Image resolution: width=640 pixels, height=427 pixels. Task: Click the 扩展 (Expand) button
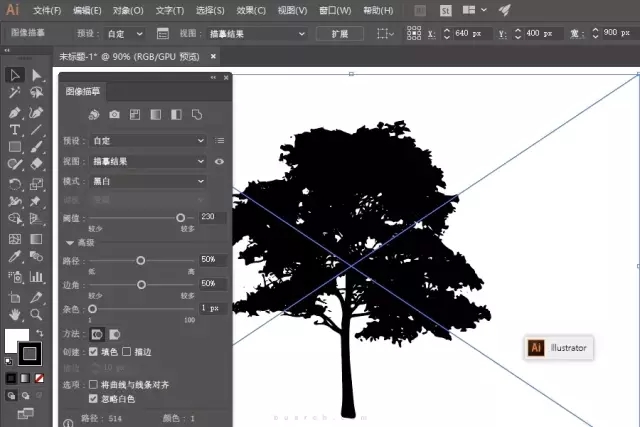339,33
